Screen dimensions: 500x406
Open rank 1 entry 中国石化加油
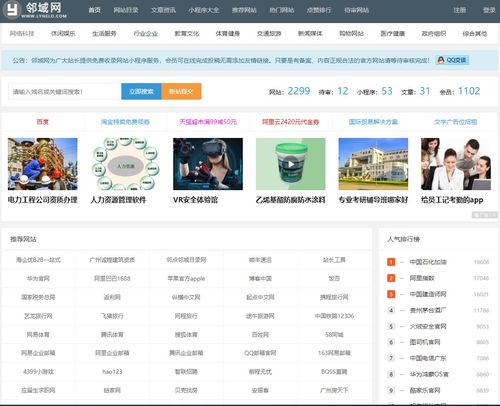coord(428,262)
